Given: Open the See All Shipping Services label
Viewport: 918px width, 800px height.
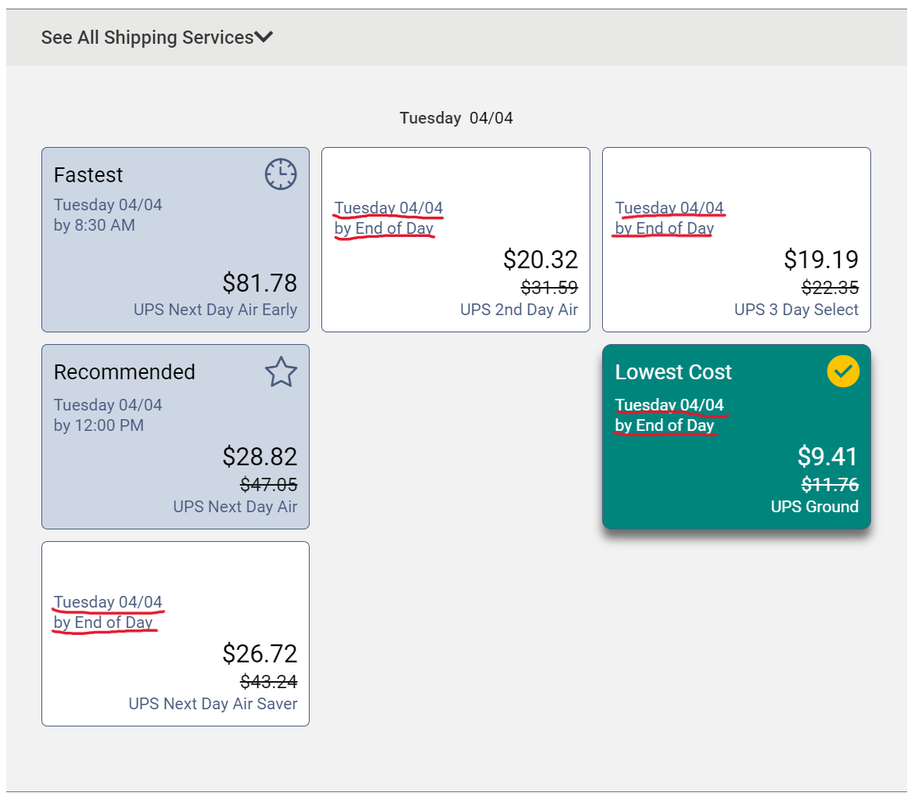Looking at the screenshot, I should click(147, 37).
